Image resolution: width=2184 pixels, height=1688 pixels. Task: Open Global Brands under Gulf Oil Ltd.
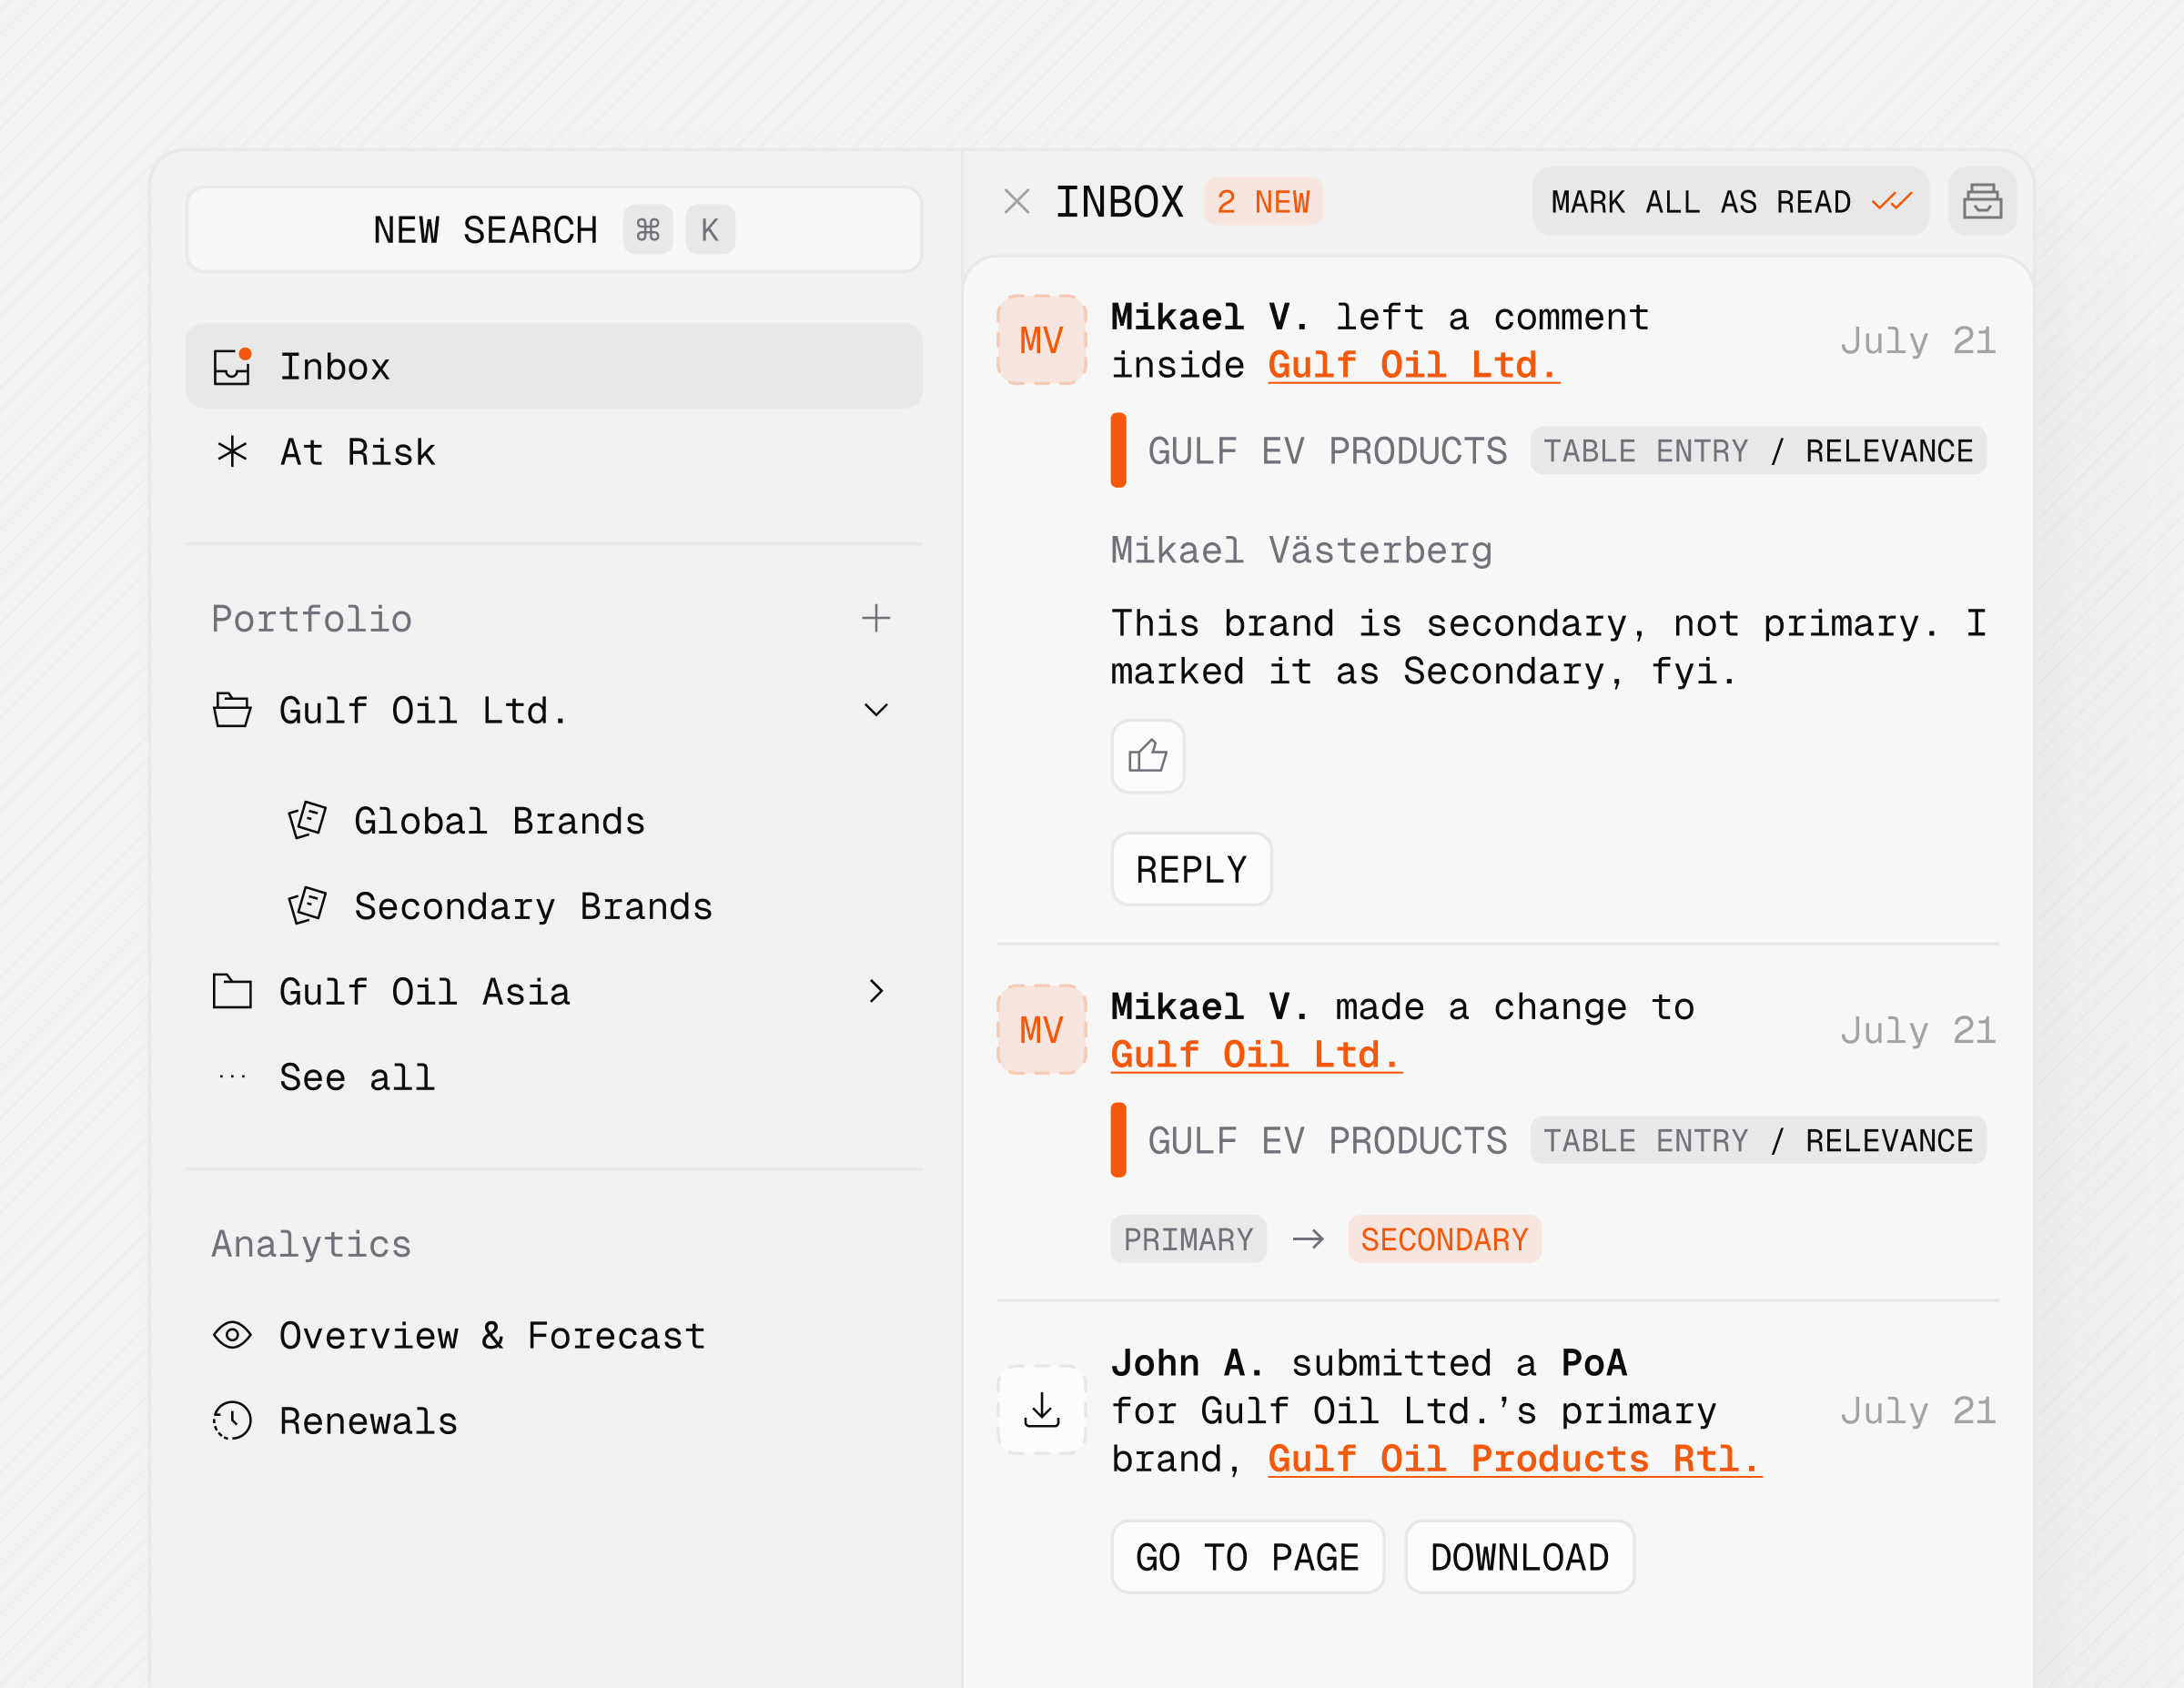[x=498, y=821]
